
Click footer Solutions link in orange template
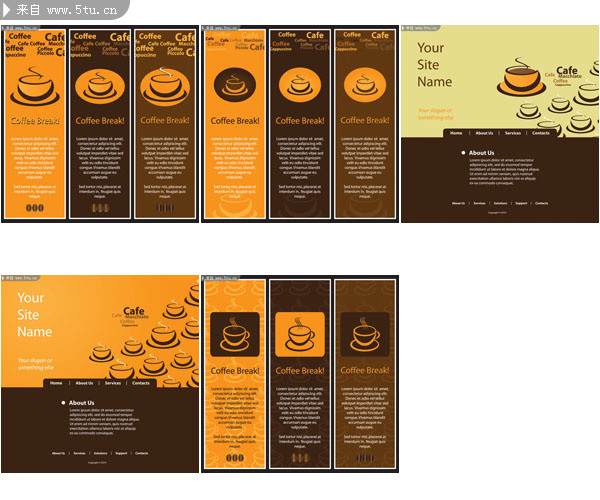coord(100,453)
